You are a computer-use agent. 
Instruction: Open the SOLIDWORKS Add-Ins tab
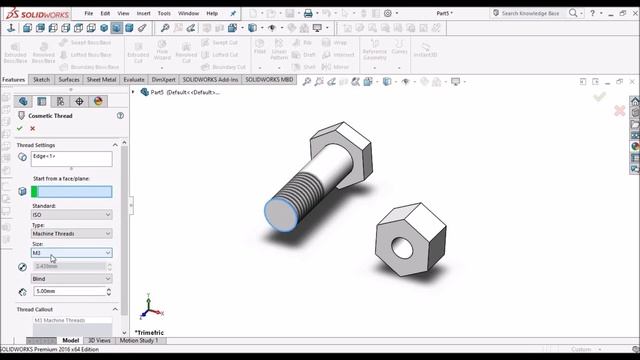pyautogui.click(x=210, y=80)
